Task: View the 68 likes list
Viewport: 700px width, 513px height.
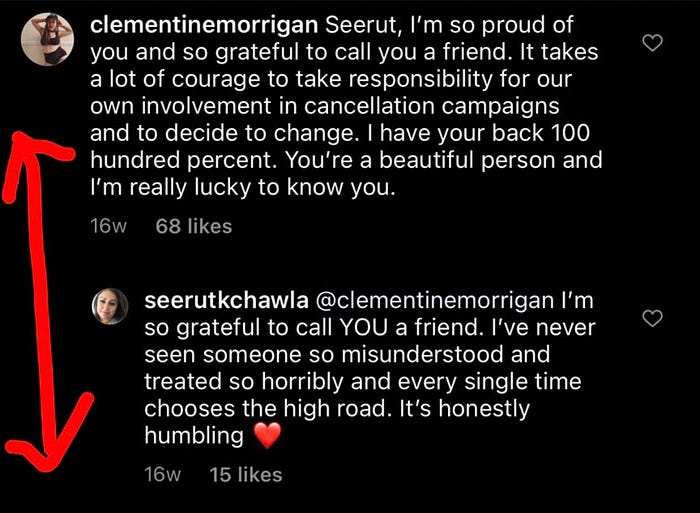Action: tap(194, 226)
